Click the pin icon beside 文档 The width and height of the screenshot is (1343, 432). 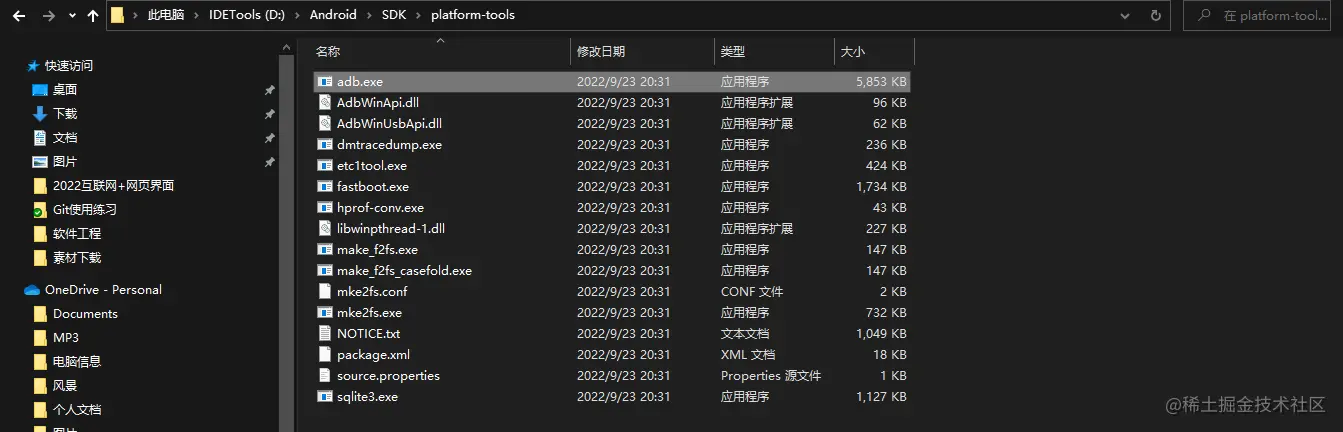(269, 138)
